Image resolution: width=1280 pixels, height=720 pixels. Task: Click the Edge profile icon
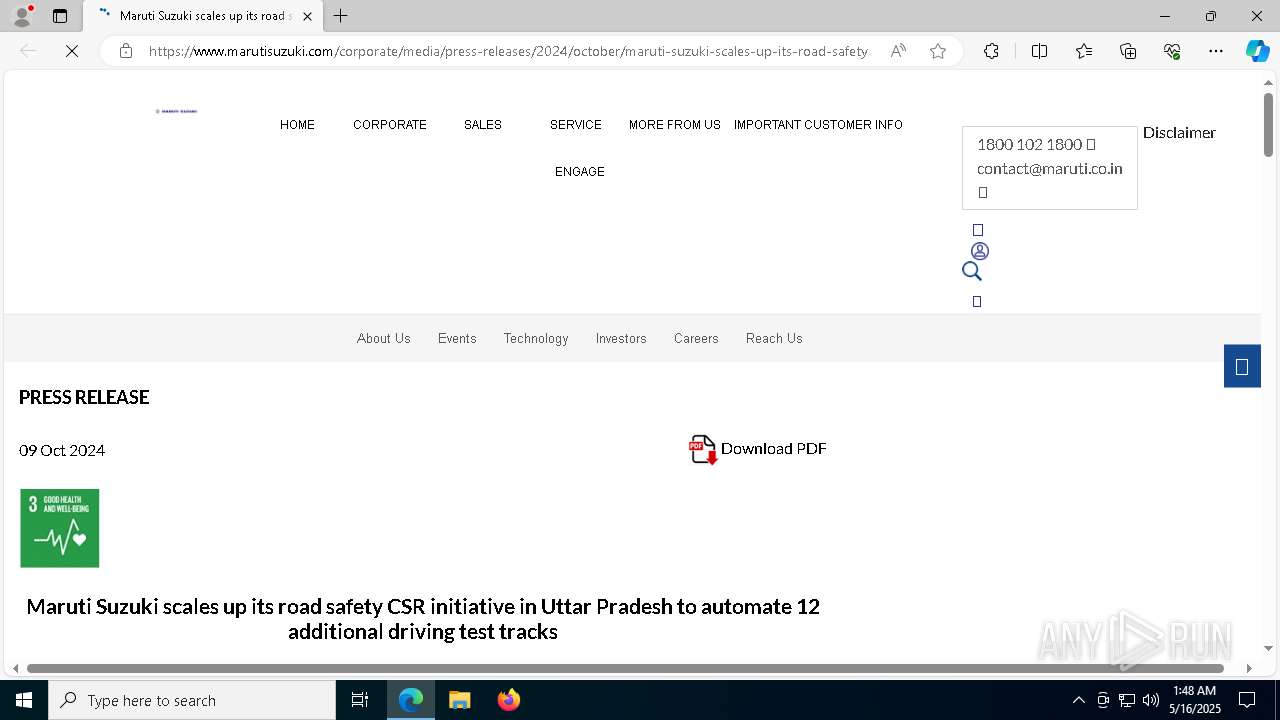tap(22, 16)
